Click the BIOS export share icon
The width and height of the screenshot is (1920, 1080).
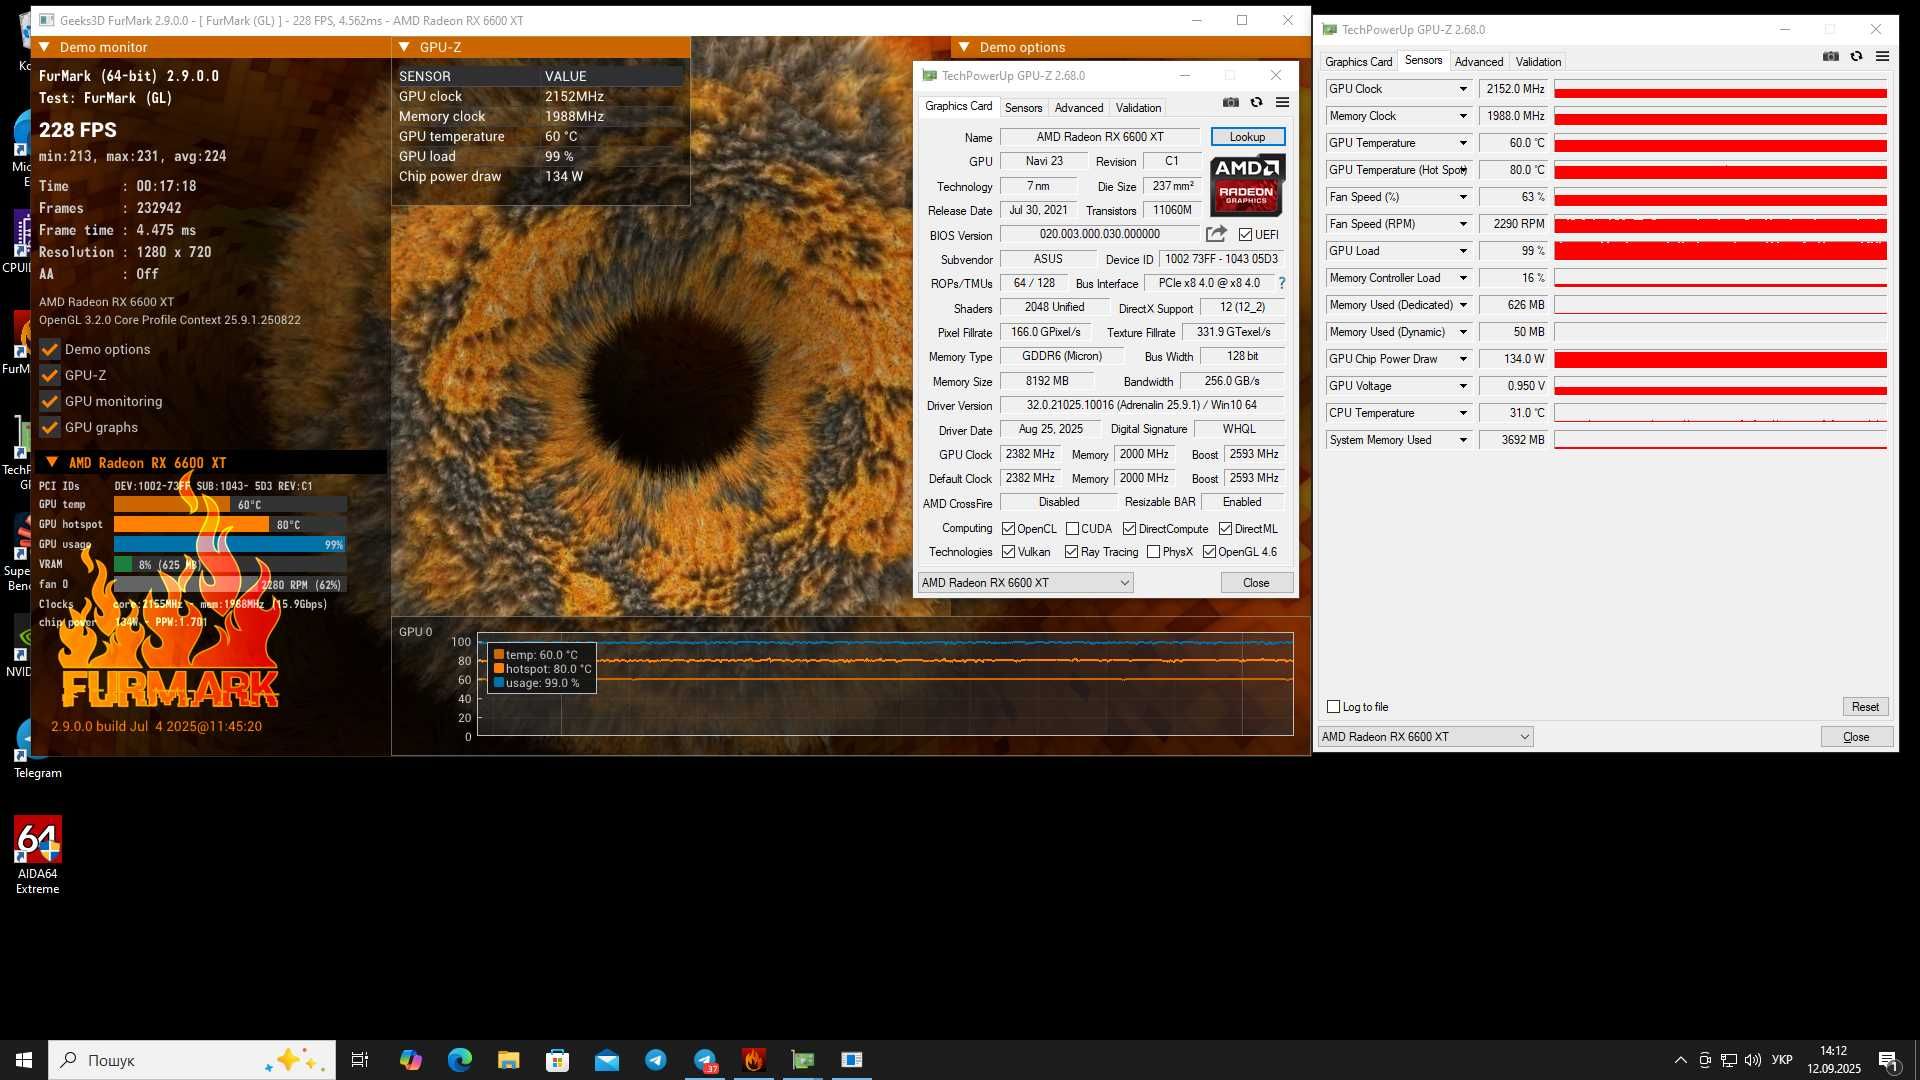click(x=1216, y=234)
